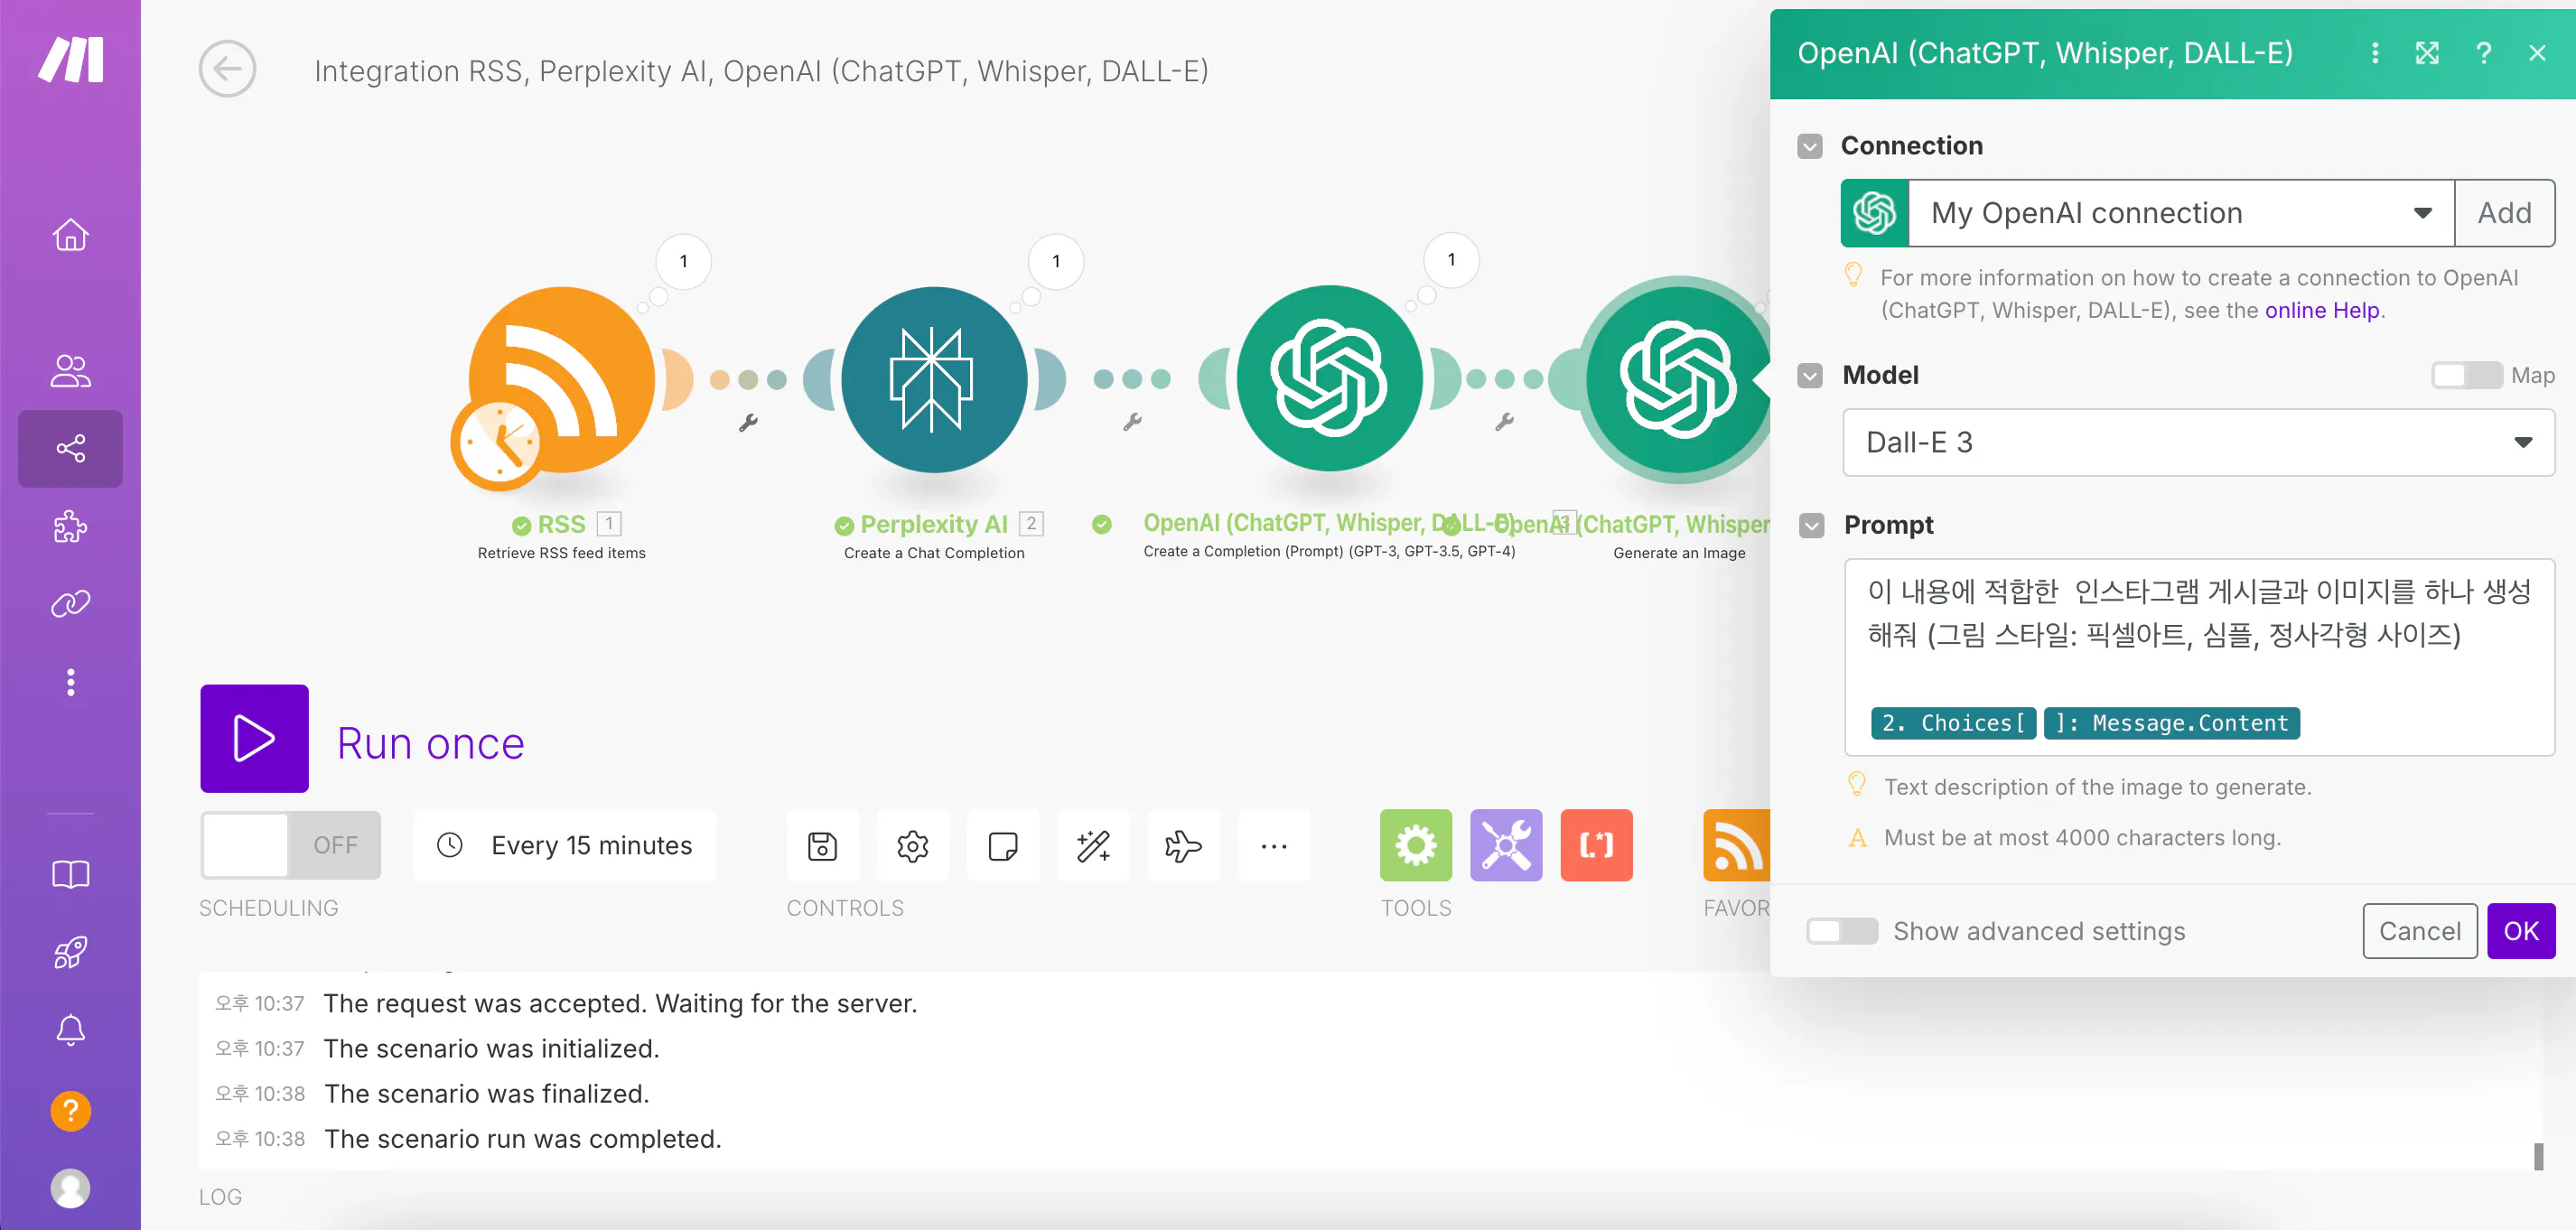The width and height of the screenshot is (2576, 1230).
Task: Open the purple Tools wrench icon
Action: click(x=1506, y=845)
